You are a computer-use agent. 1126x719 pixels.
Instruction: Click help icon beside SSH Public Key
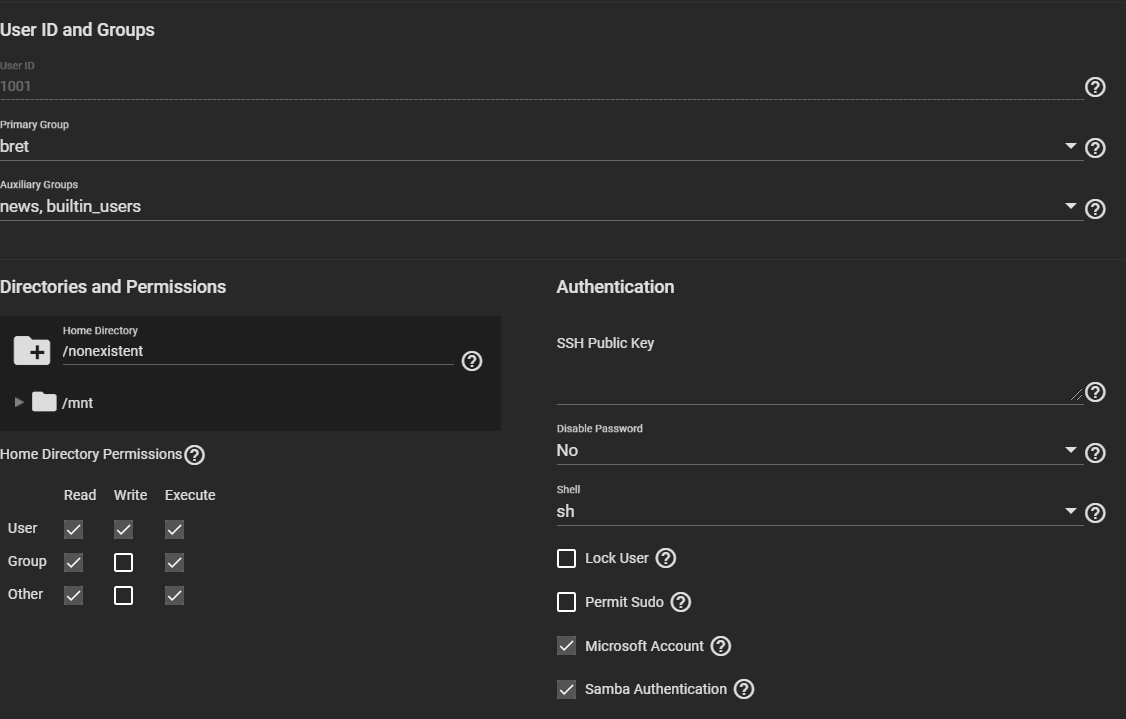pos(1095,392)
